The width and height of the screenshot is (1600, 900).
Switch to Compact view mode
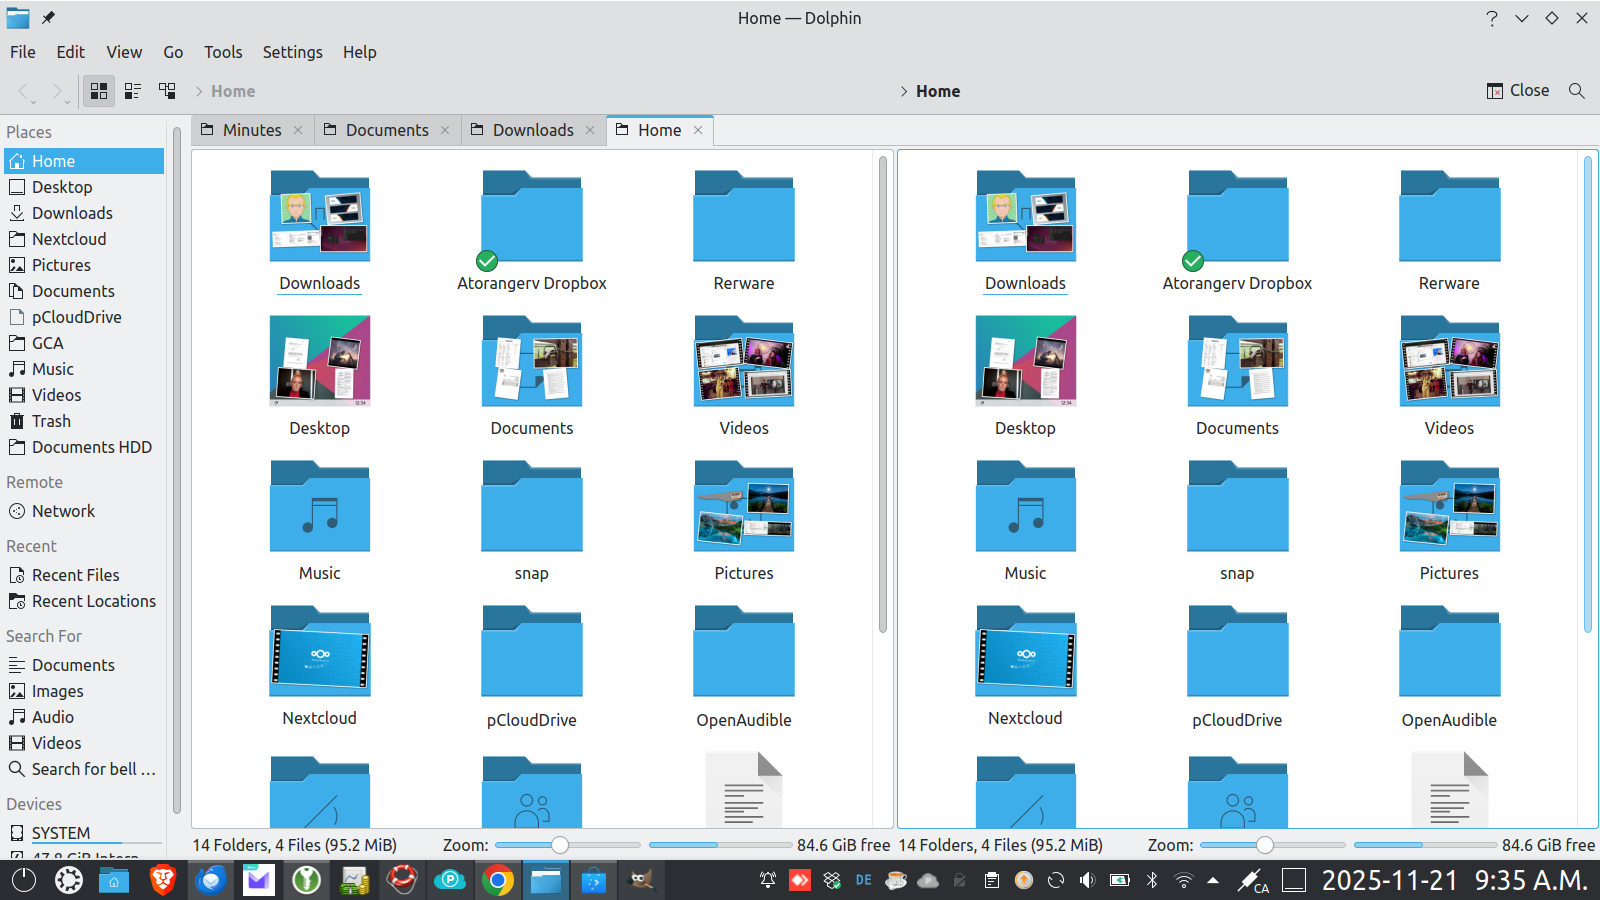(133, 91)
